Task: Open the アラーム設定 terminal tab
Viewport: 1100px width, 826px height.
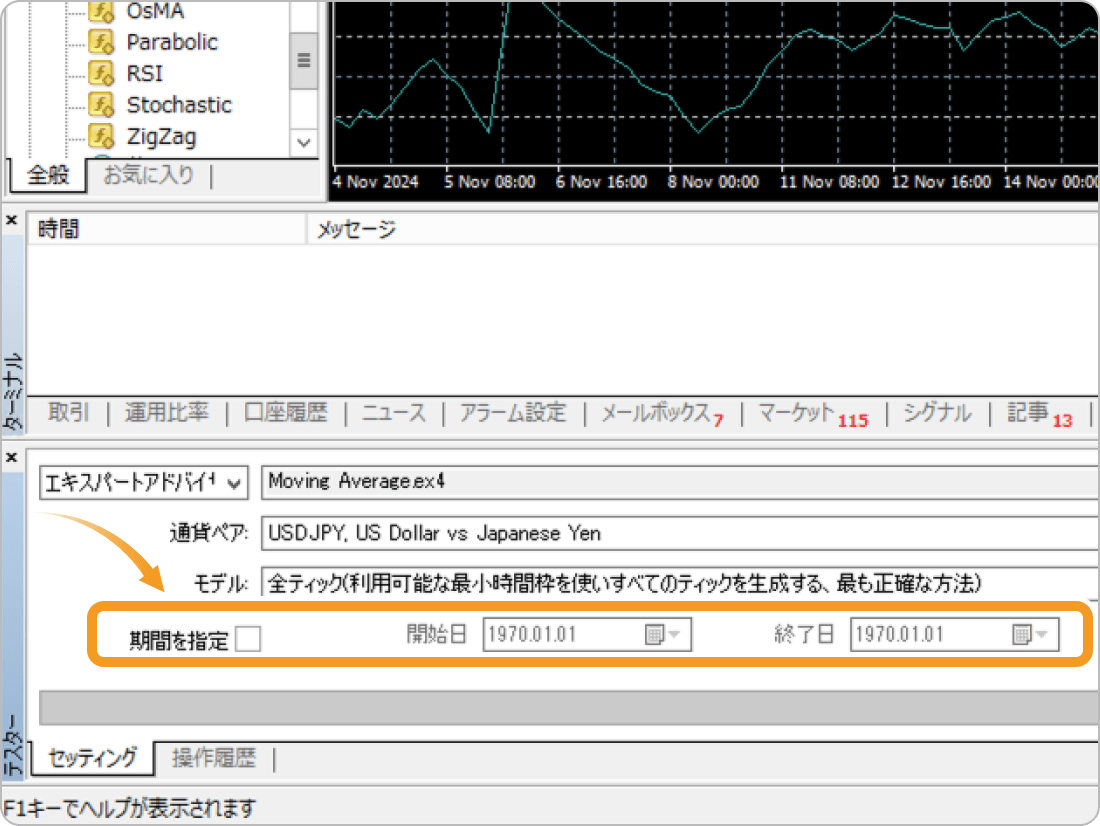Action: pyautogui.click(x=513, y=412)
